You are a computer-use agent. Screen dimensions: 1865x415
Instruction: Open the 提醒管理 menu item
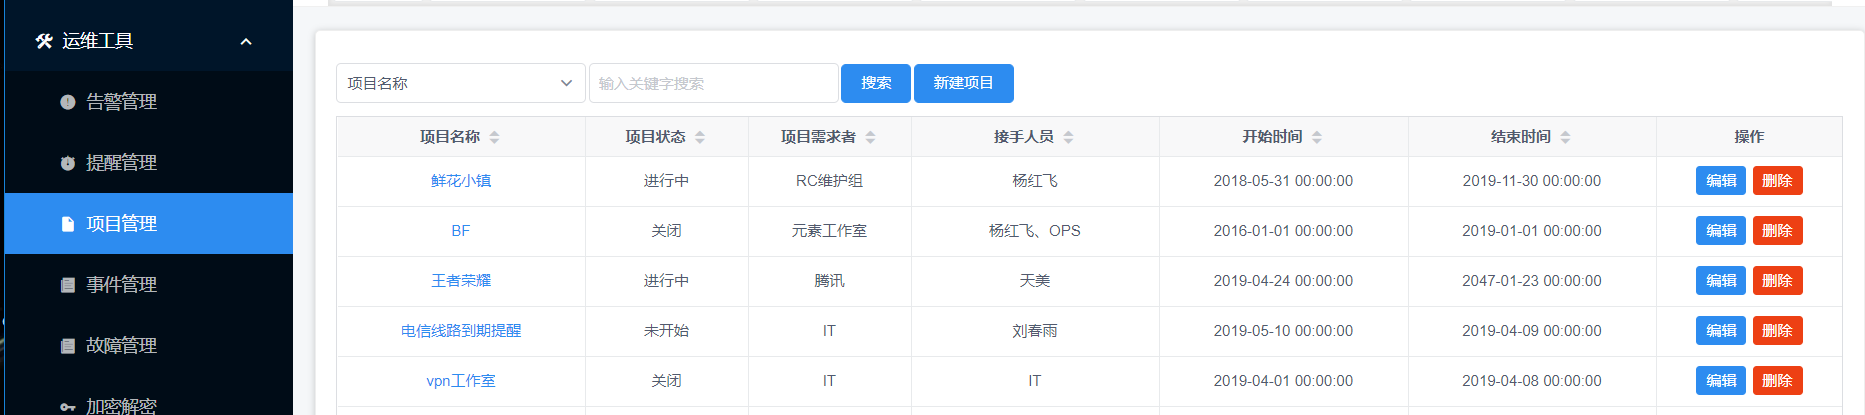point(149,163)
